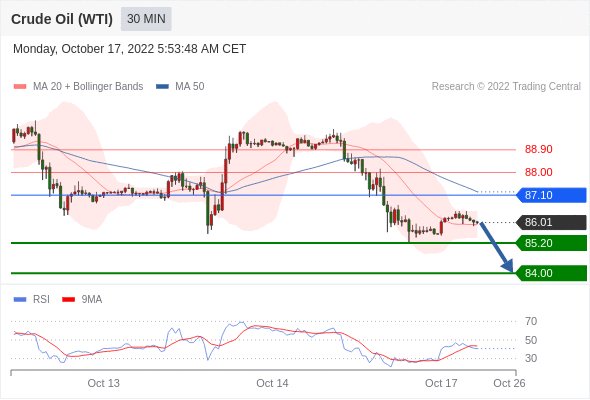The width and height of the screenshot is (590, 400).
Task: Click the RSI 50 level label
Action: coord(531,340)
